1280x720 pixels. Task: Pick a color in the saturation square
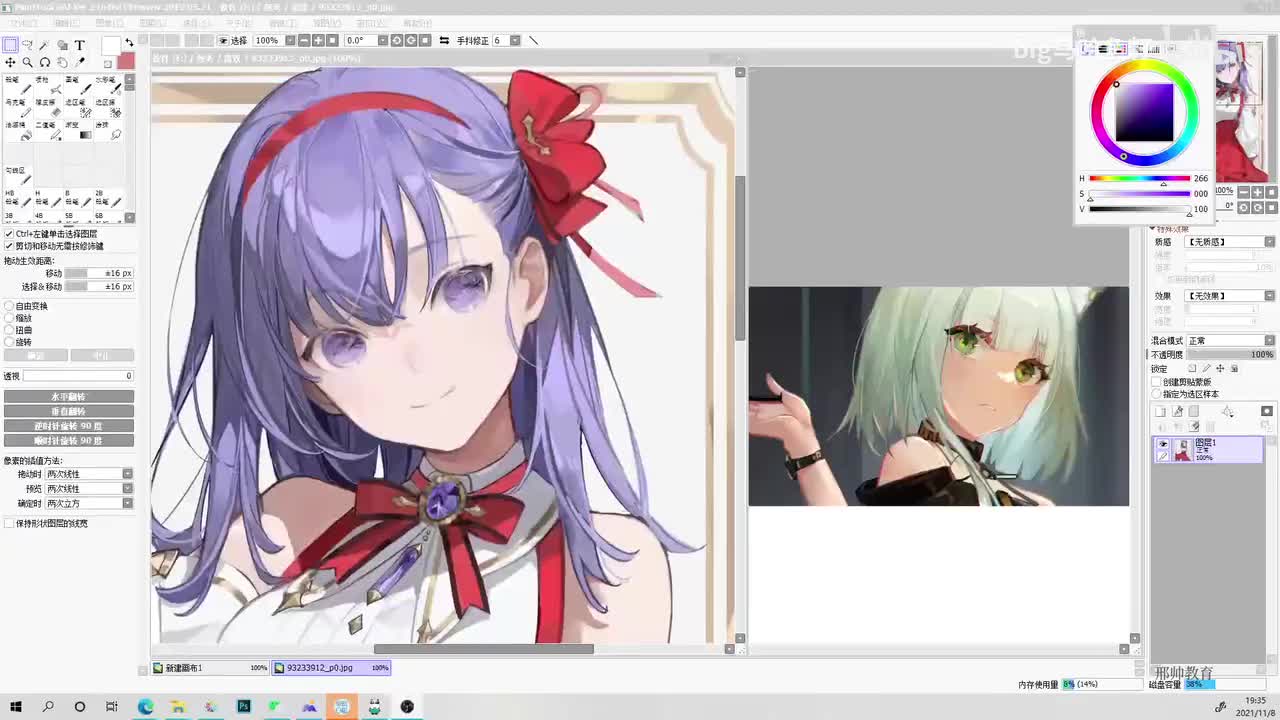(1144, 112)
